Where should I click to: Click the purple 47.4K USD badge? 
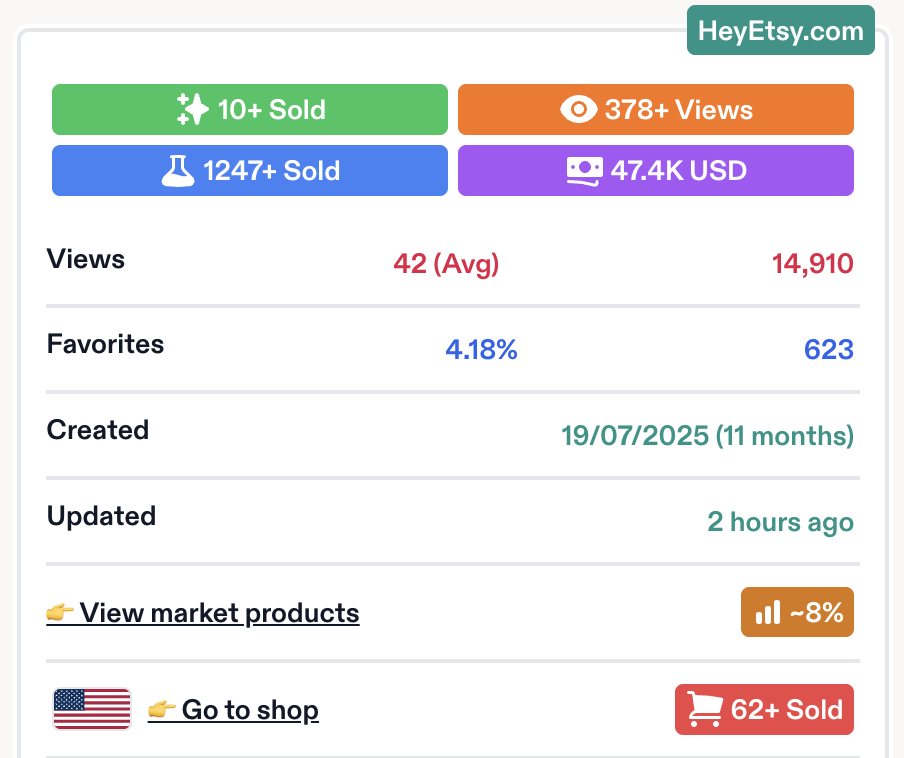click(656, 171)
